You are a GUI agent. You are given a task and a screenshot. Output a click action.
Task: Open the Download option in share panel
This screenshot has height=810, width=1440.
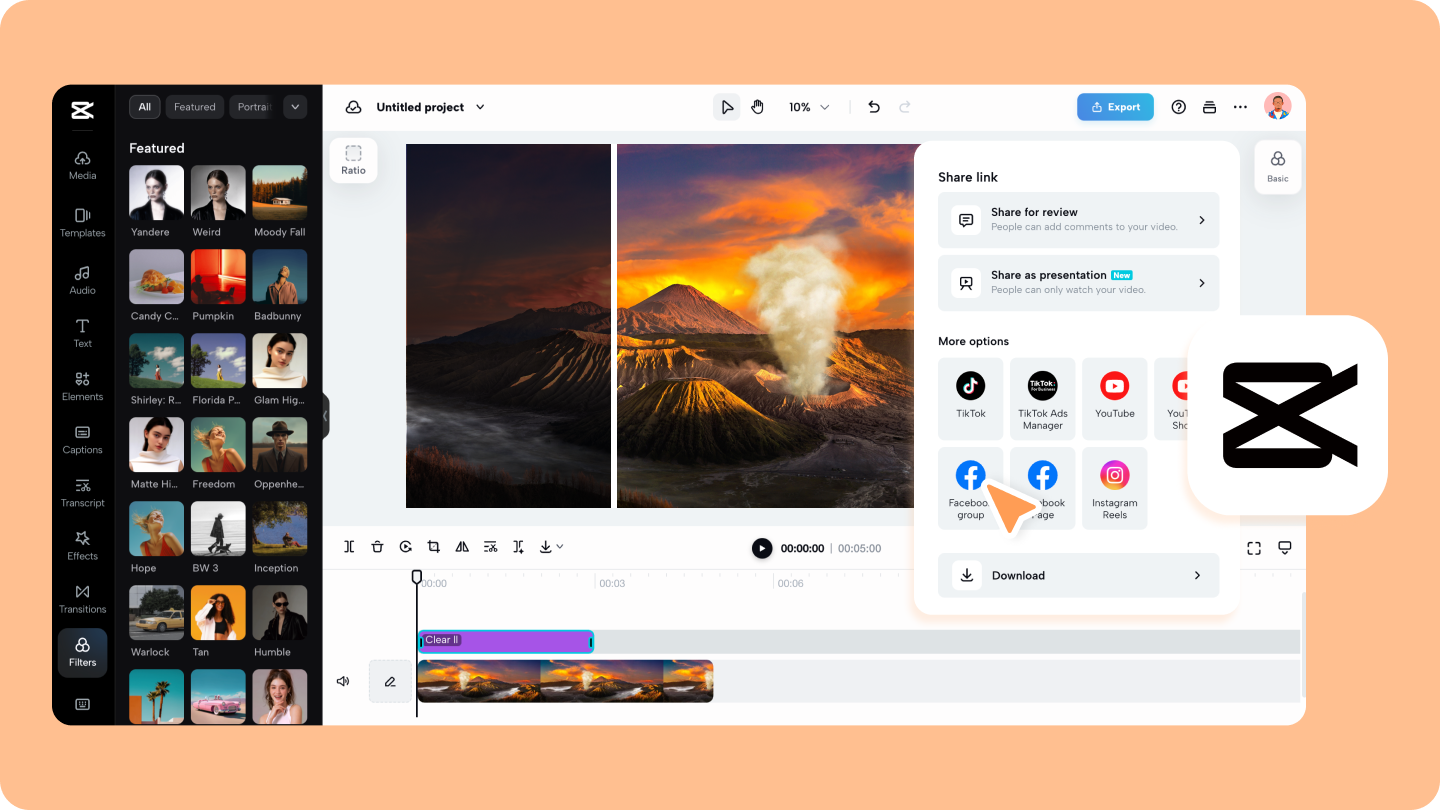[x=1078, y=575]
